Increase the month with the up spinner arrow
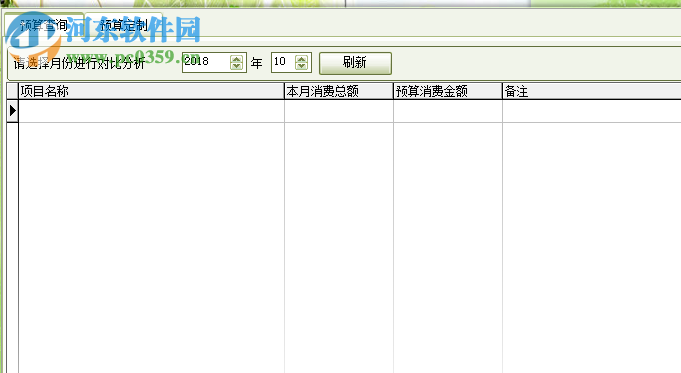681x373 pixels. pyautogui.click(x=301, y=59)
